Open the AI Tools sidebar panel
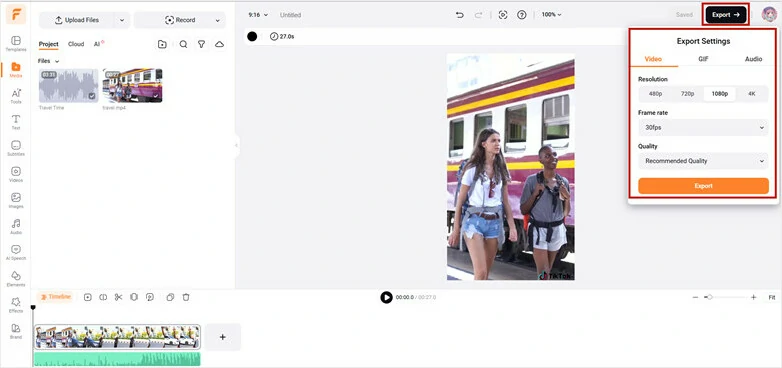 click(15, 96)
